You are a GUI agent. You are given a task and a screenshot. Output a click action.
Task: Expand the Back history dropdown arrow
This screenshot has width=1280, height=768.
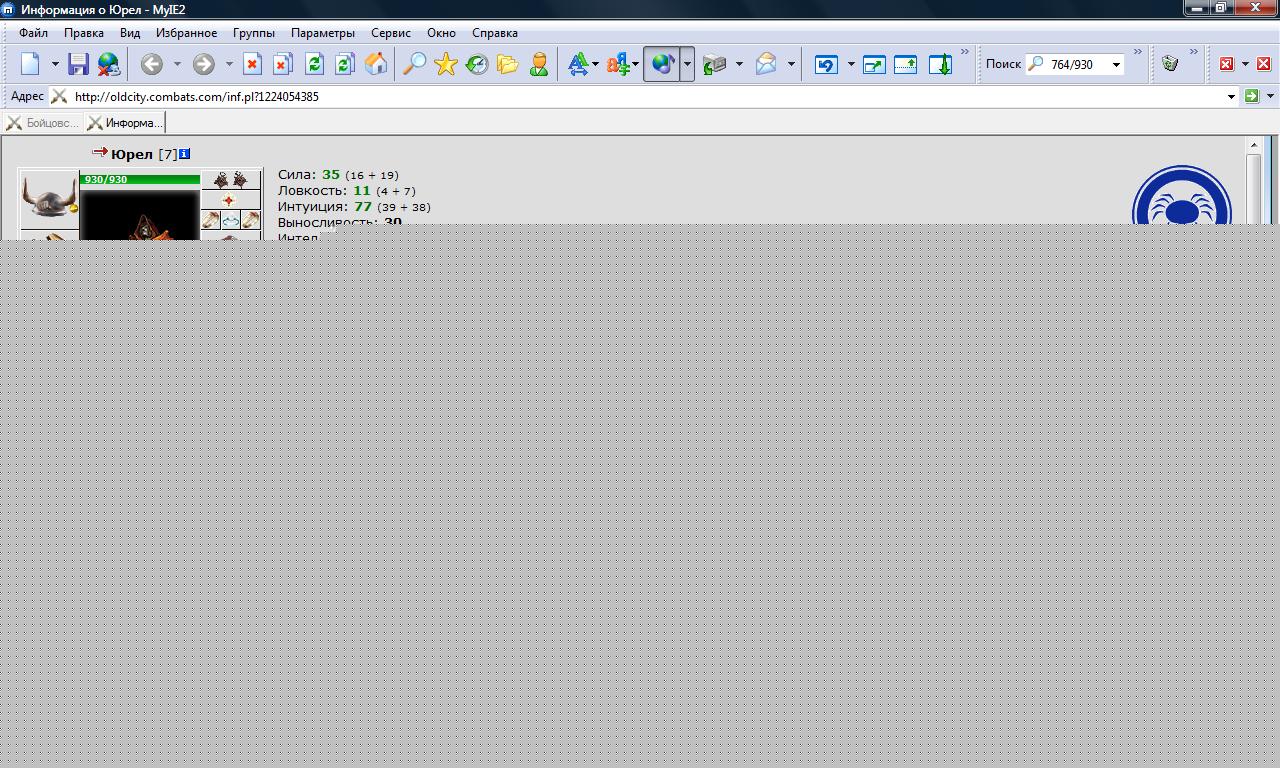pos(177,64)
